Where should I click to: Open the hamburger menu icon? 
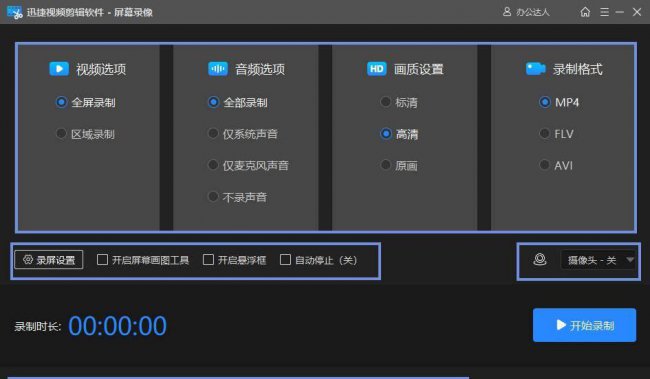pyautogui.click(x=604, y=12)
